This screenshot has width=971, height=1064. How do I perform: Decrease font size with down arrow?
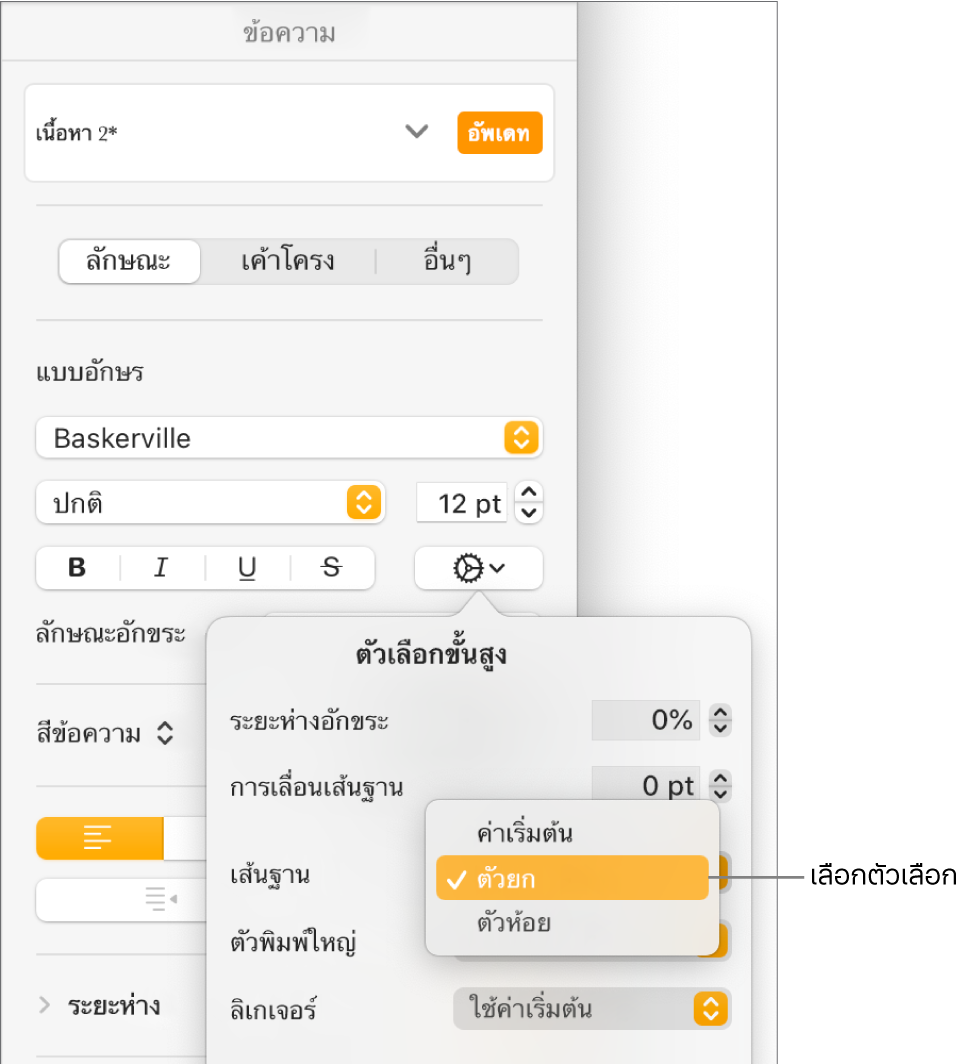pos(529,514)
